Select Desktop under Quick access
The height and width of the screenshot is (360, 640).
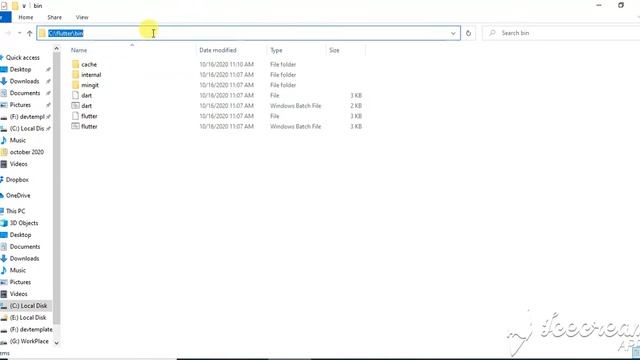(20, 69)
